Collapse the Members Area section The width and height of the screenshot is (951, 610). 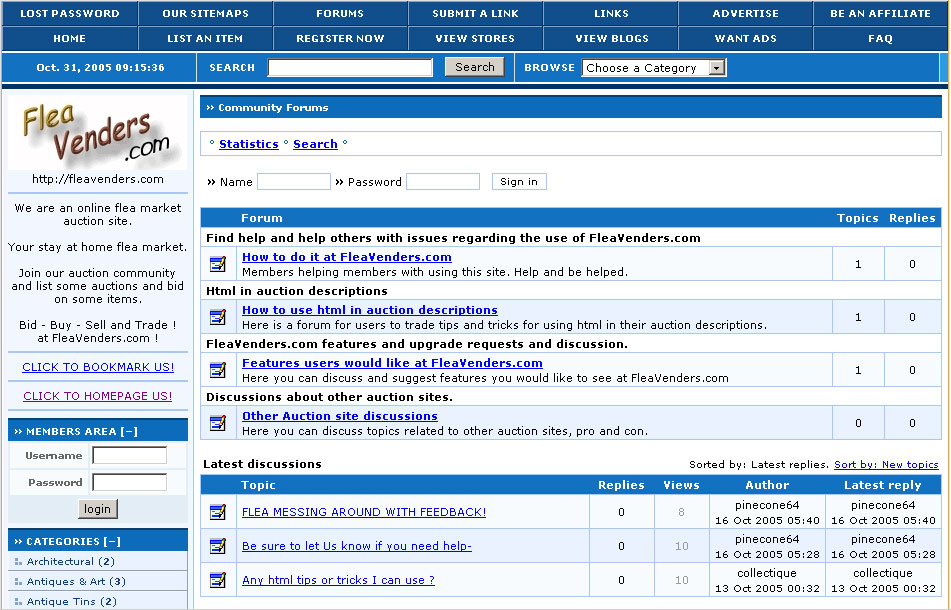129,431
